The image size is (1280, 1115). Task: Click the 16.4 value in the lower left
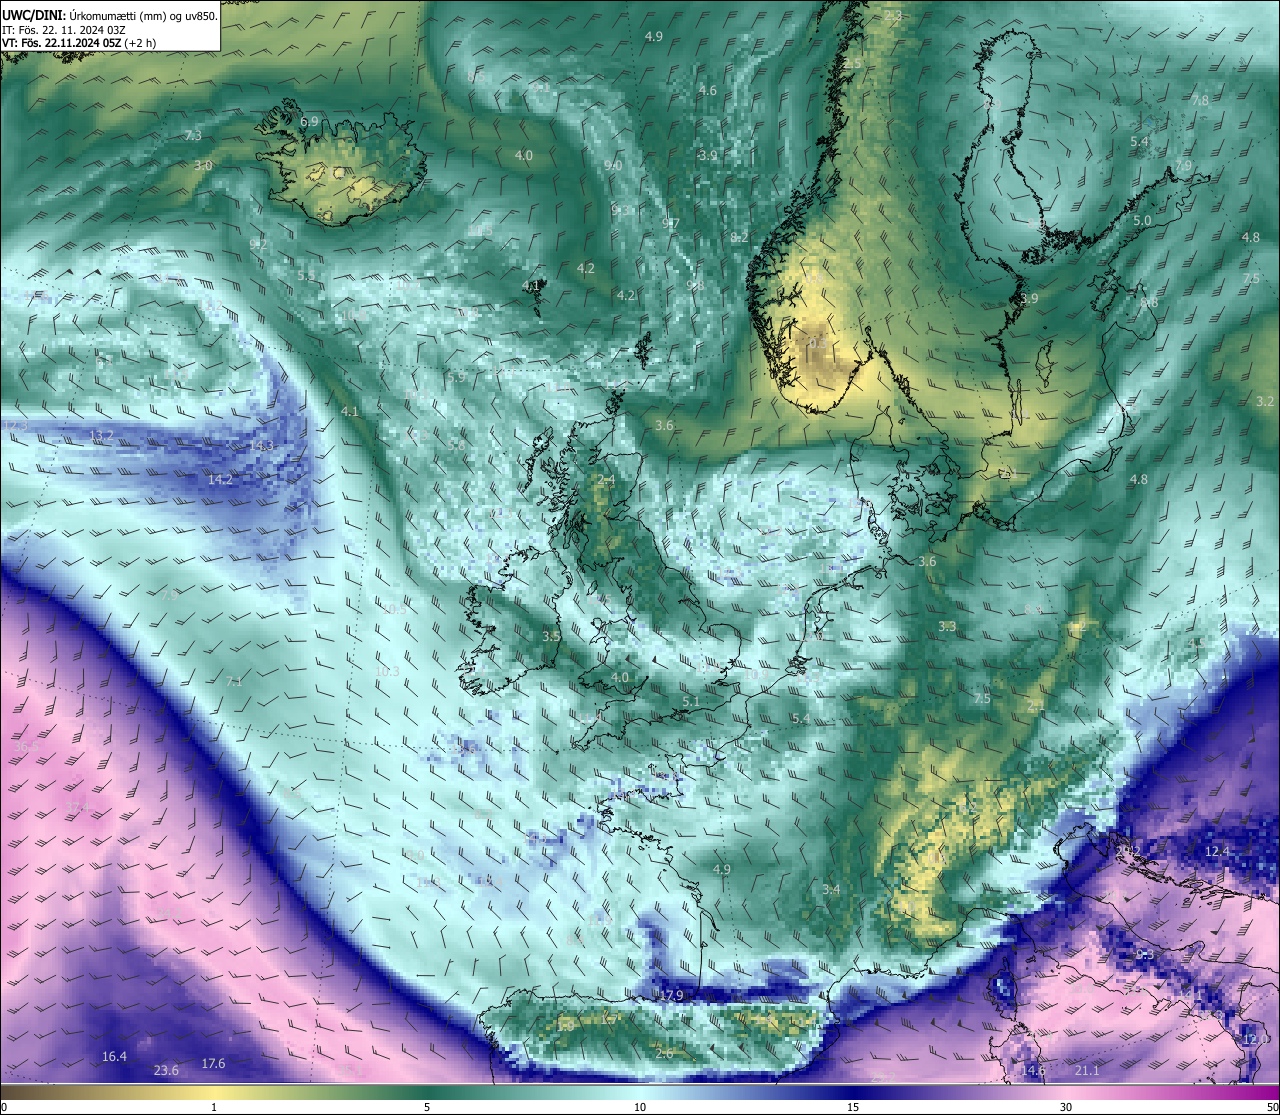(114, 1057)
